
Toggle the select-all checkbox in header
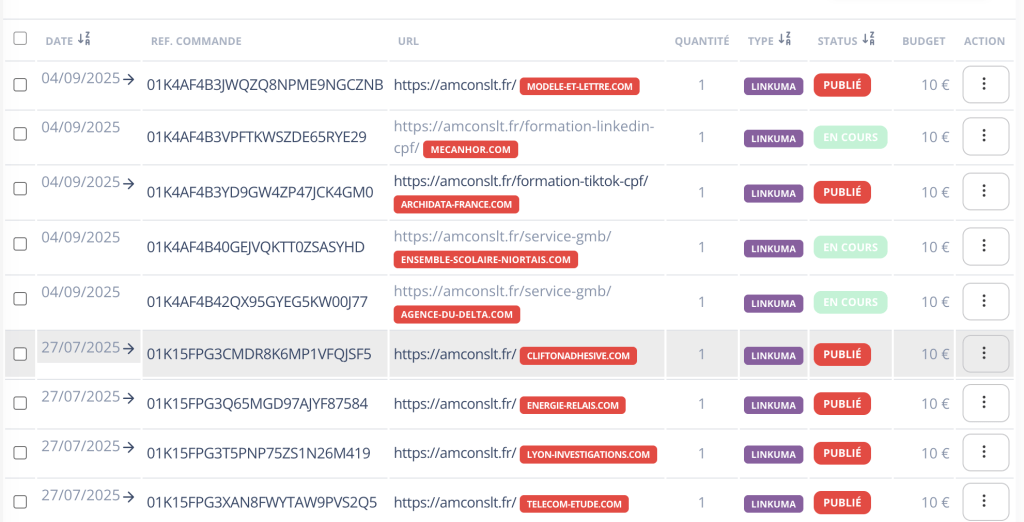tap(20, 39)
